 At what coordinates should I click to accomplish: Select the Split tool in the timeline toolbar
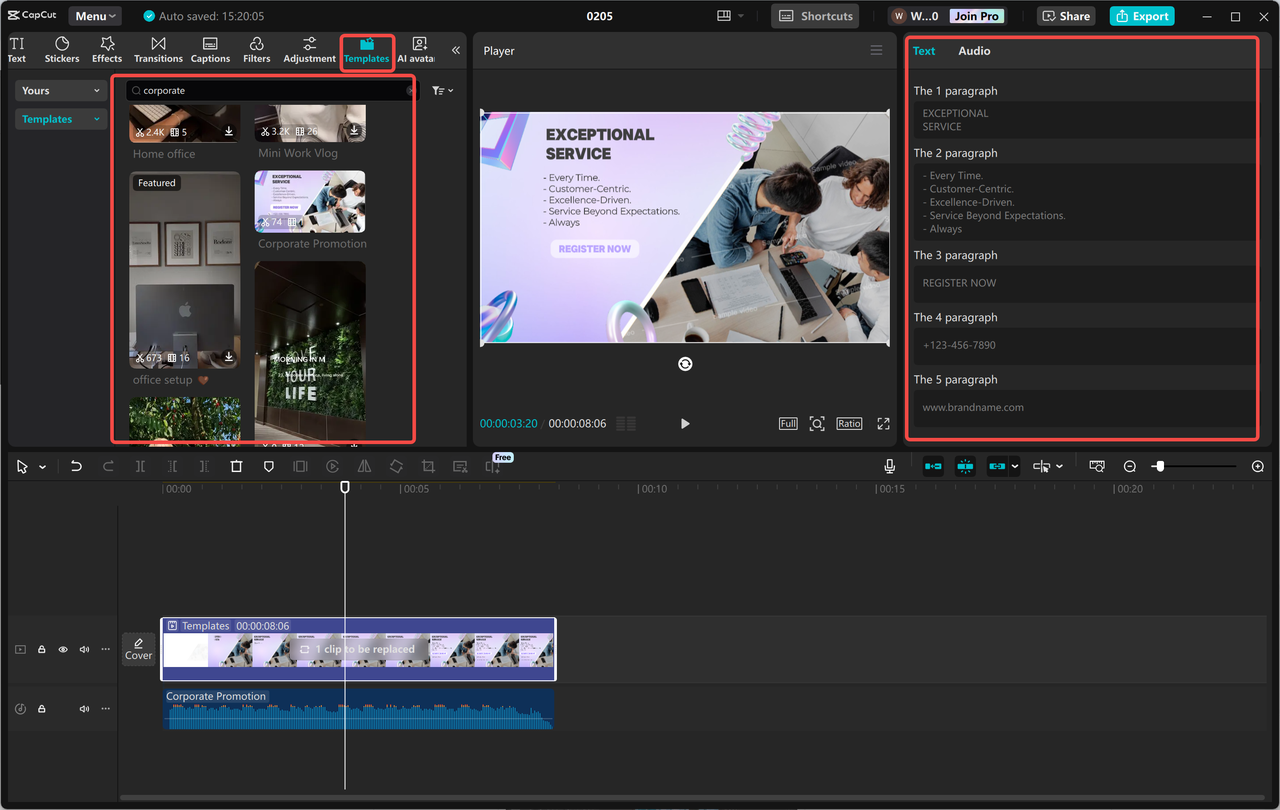(140, 466)
